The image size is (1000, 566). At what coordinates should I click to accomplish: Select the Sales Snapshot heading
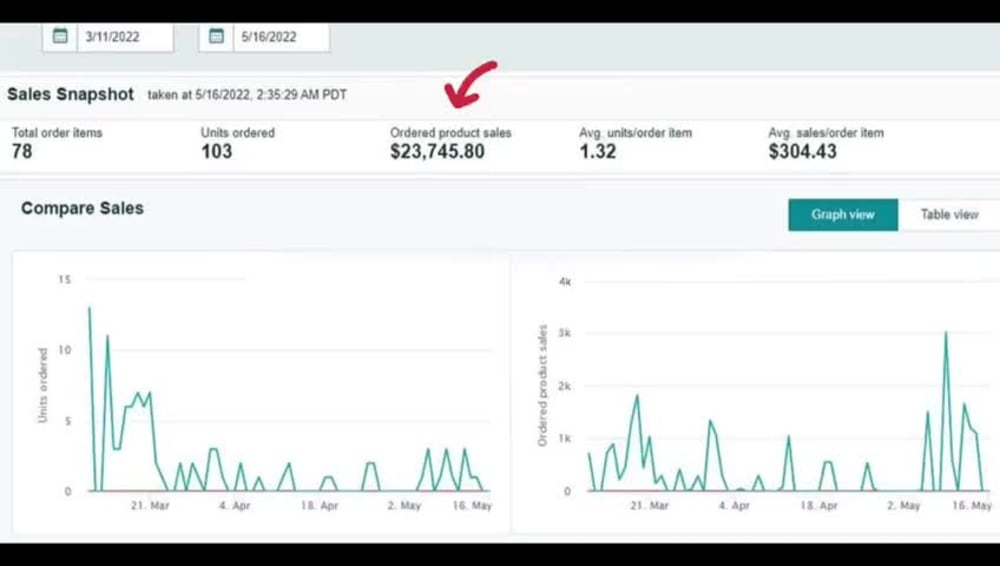coord(70,94)
